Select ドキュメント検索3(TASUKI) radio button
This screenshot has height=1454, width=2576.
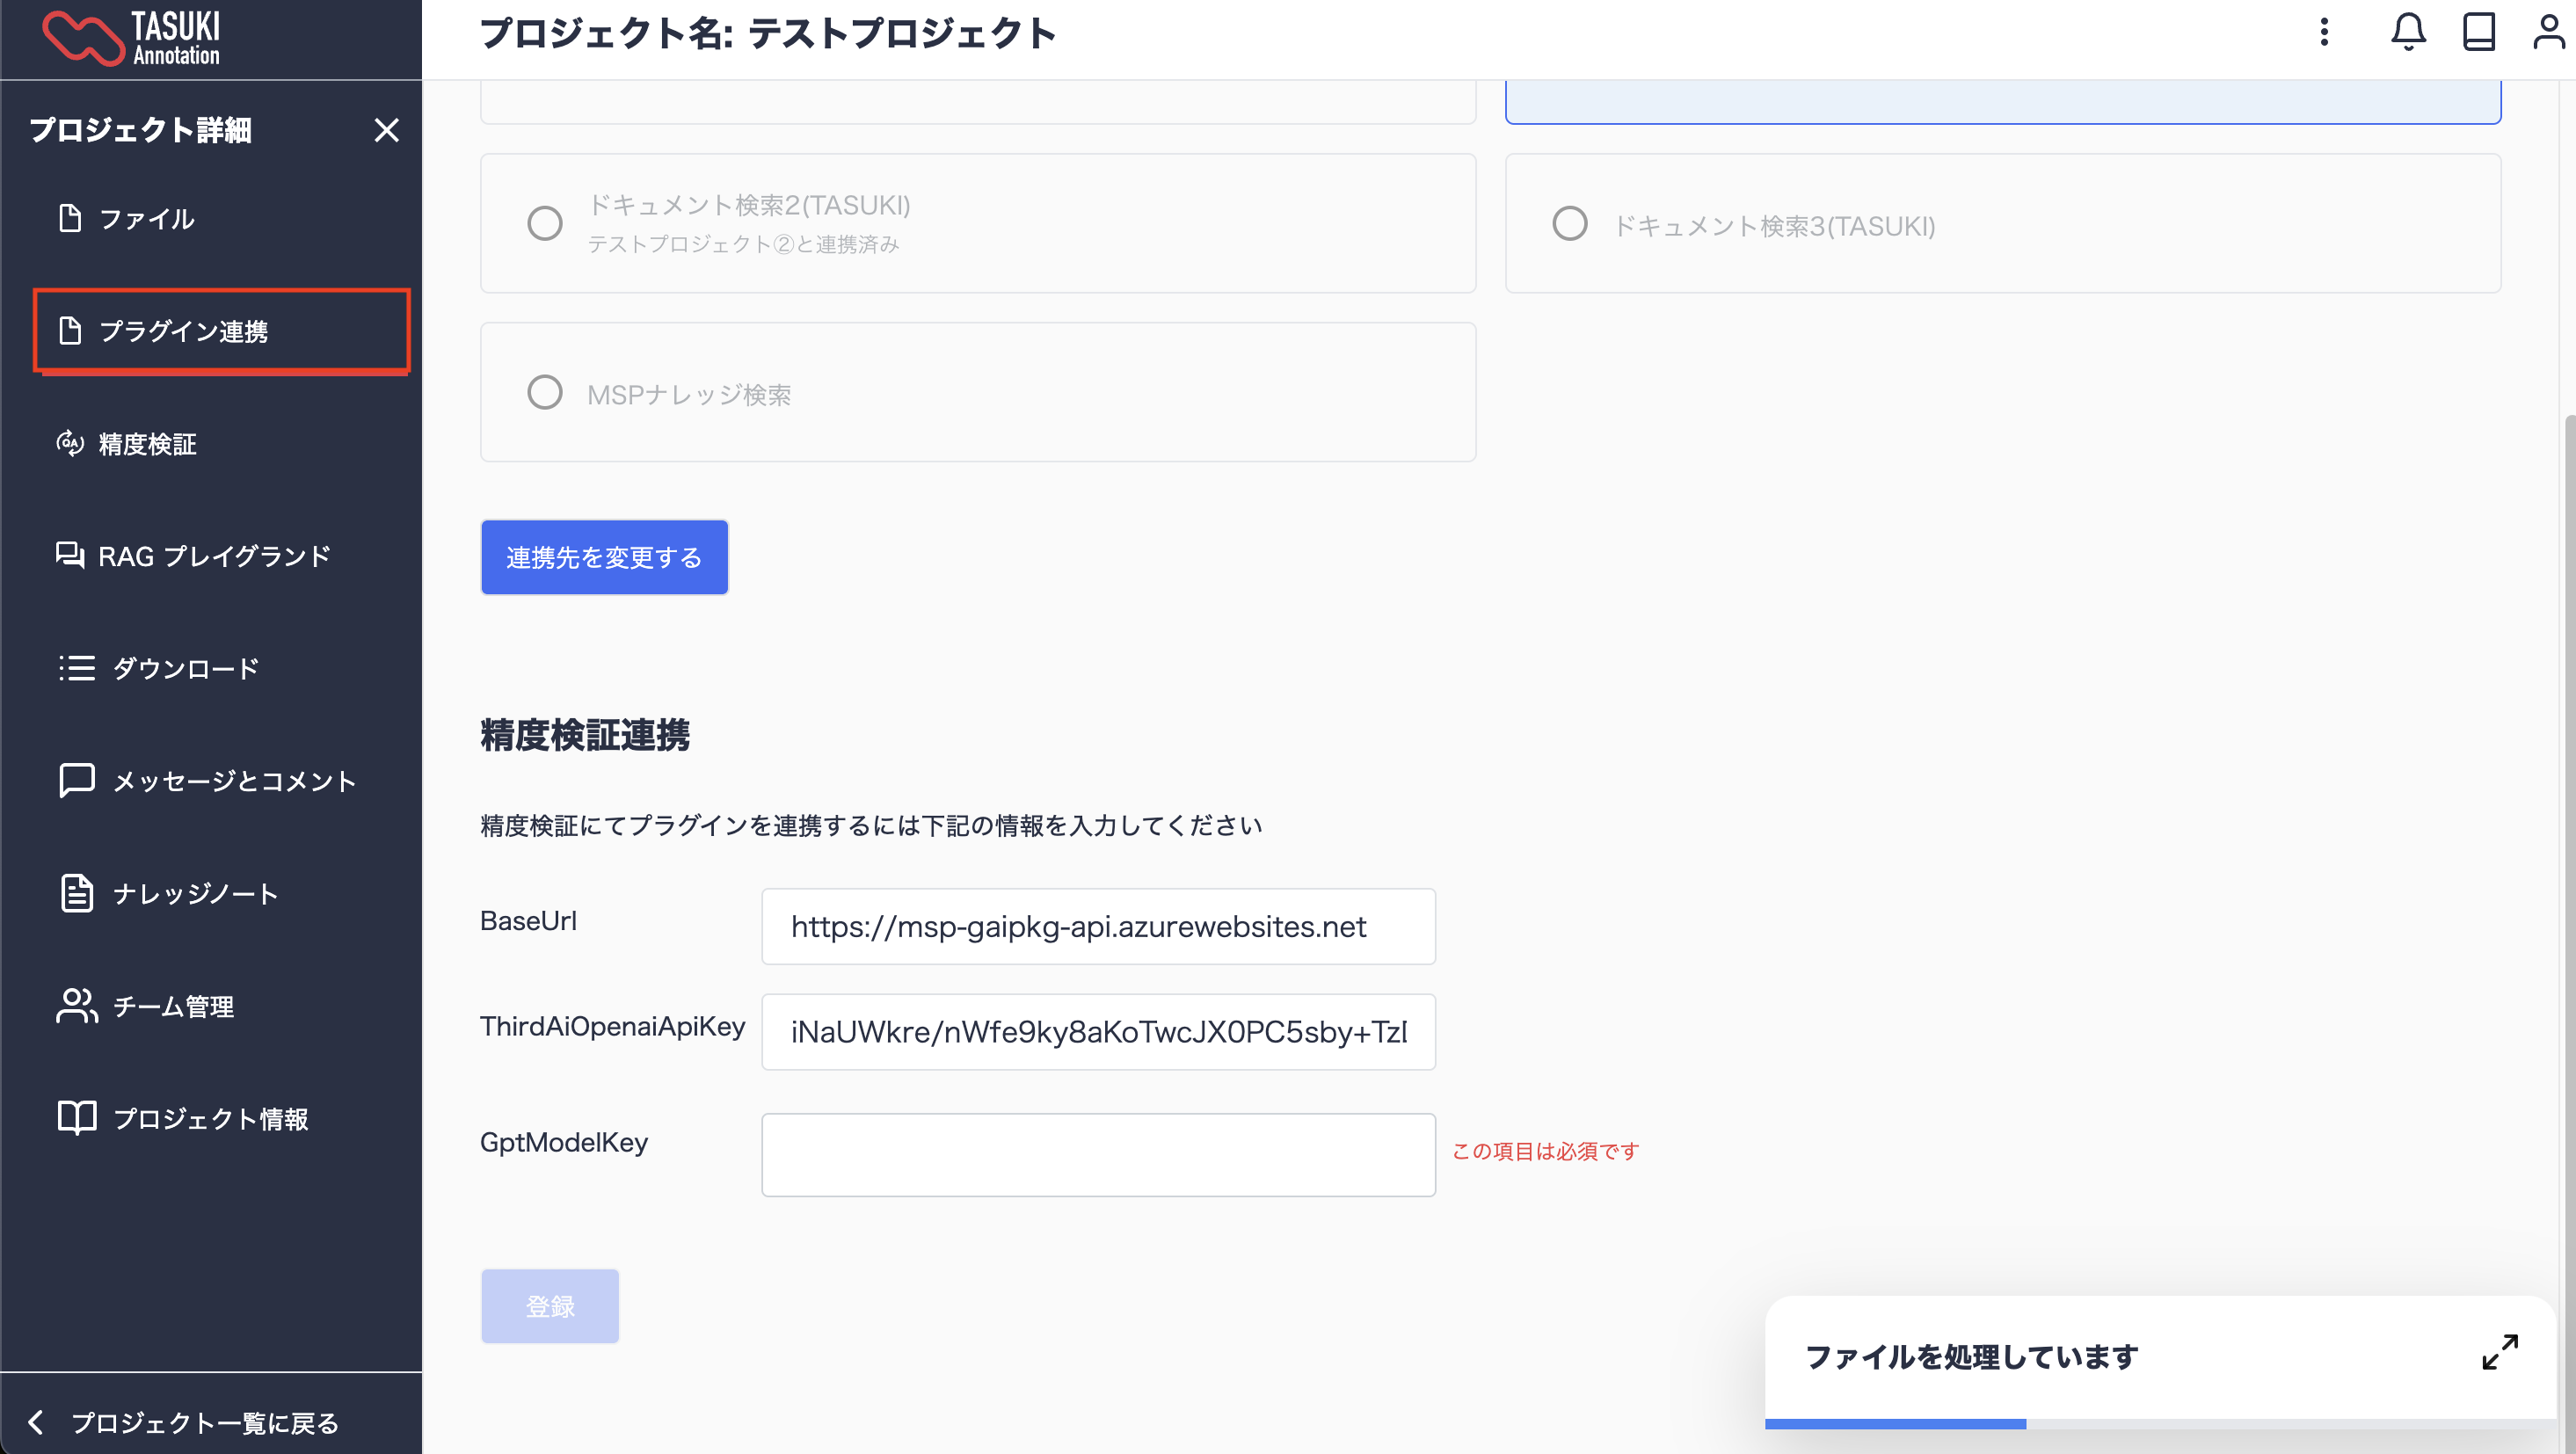pos(1569,223)
